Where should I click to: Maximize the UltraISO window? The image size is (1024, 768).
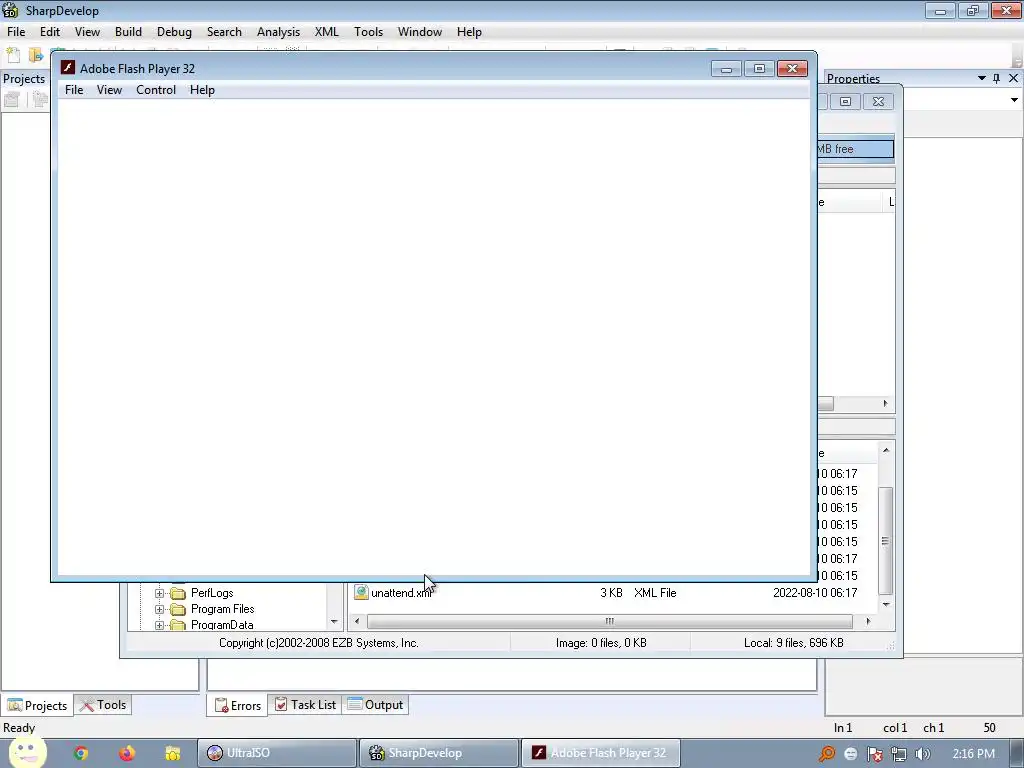(846, 101)
